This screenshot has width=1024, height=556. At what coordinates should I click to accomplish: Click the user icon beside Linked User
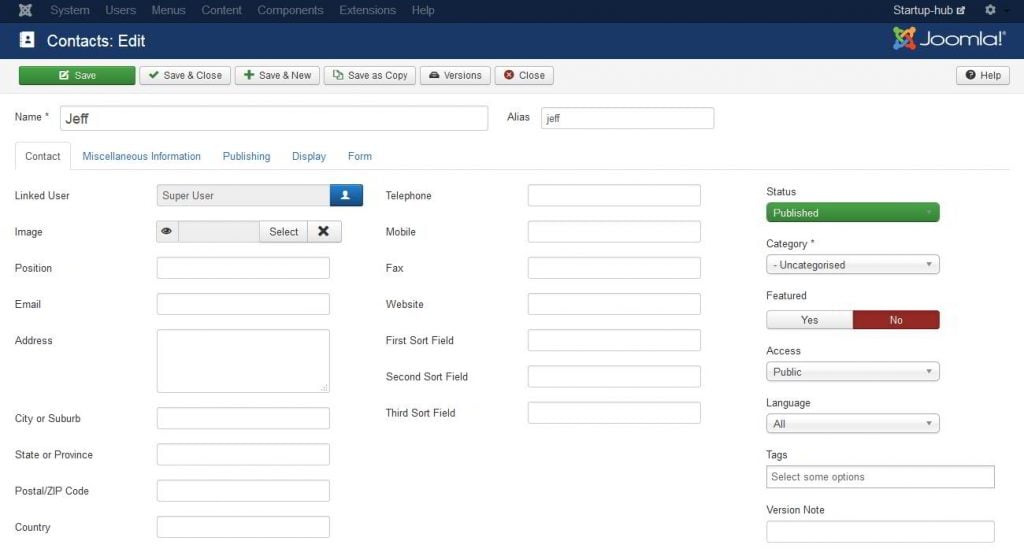pos(346,196)
